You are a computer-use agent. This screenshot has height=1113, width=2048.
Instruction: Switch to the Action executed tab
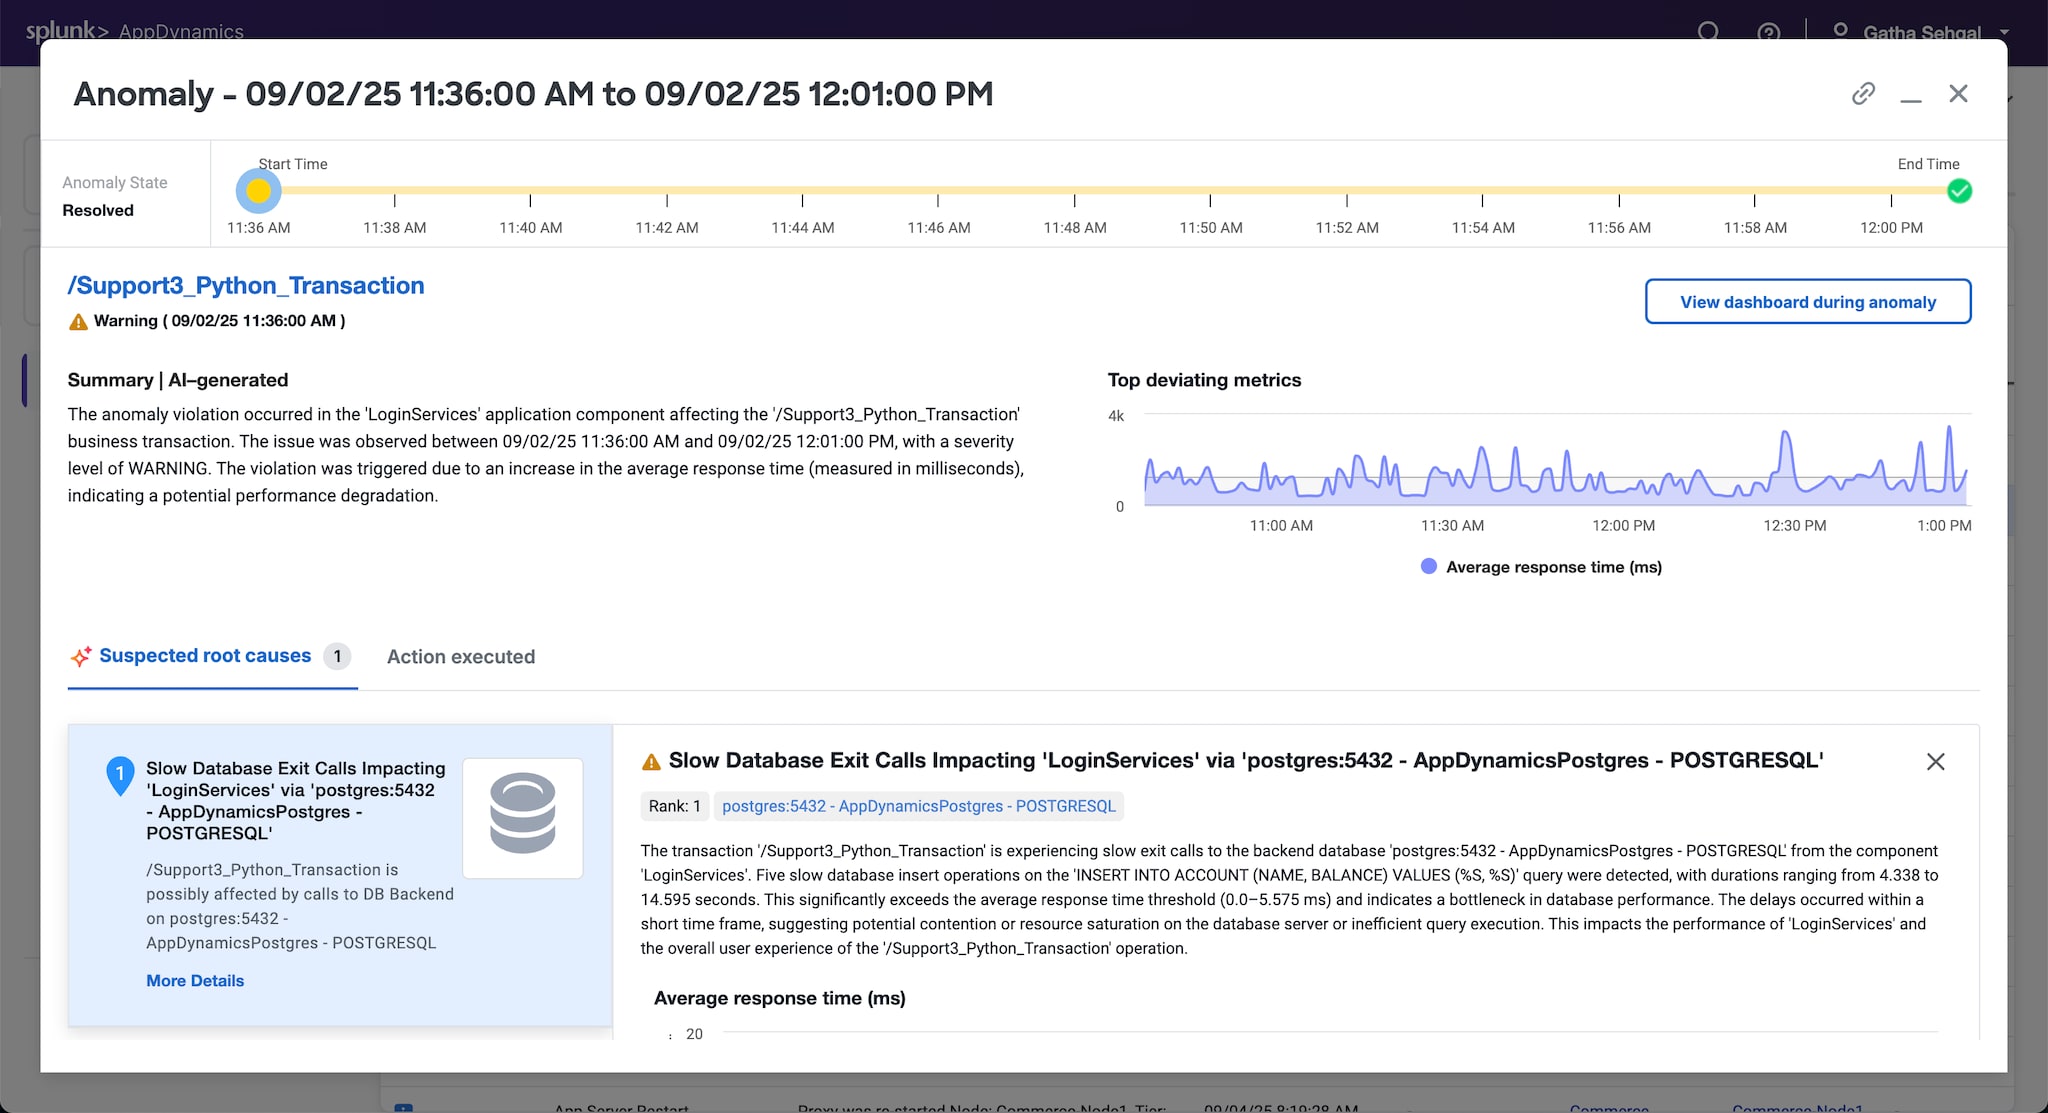pyautogui.click(x=461, y=657)
